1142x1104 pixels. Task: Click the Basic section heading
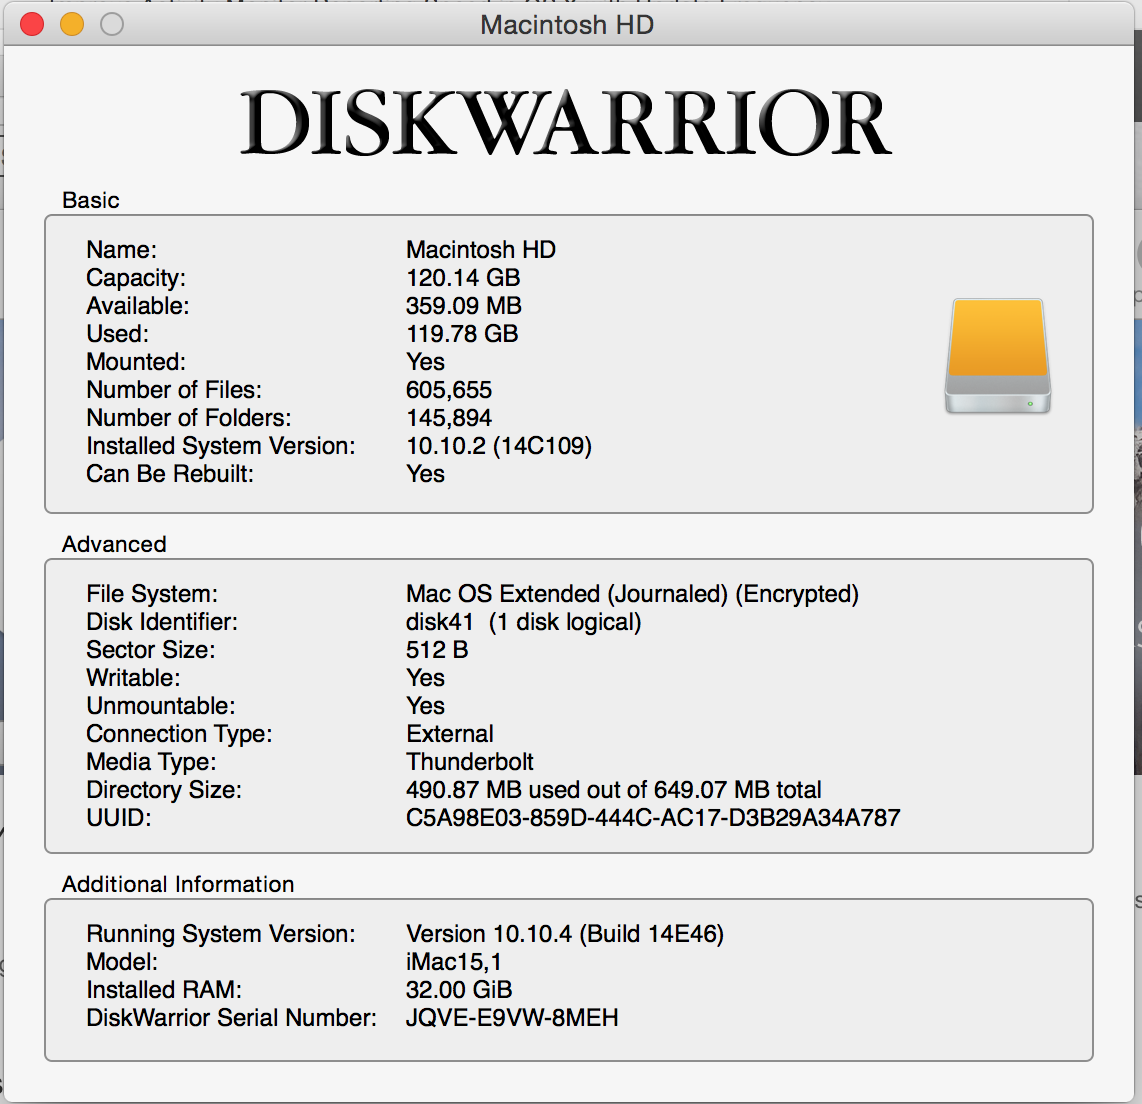click(91, 200)
